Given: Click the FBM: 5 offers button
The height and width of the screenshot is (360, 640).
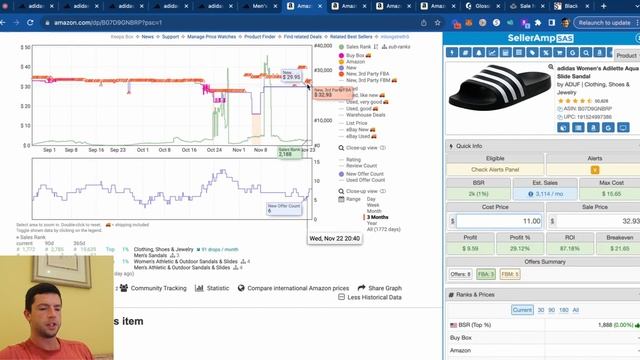Looking at the screenshot, I should pyautogui.click(x=510, y=274).
